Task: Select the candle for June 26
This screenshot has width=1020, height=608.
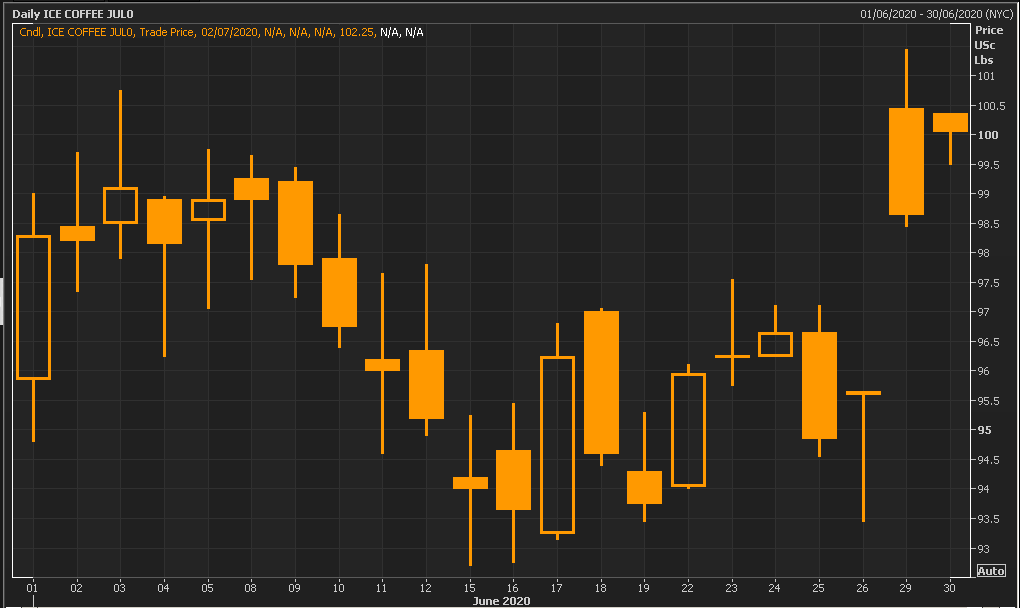Action: coord(863,393)
